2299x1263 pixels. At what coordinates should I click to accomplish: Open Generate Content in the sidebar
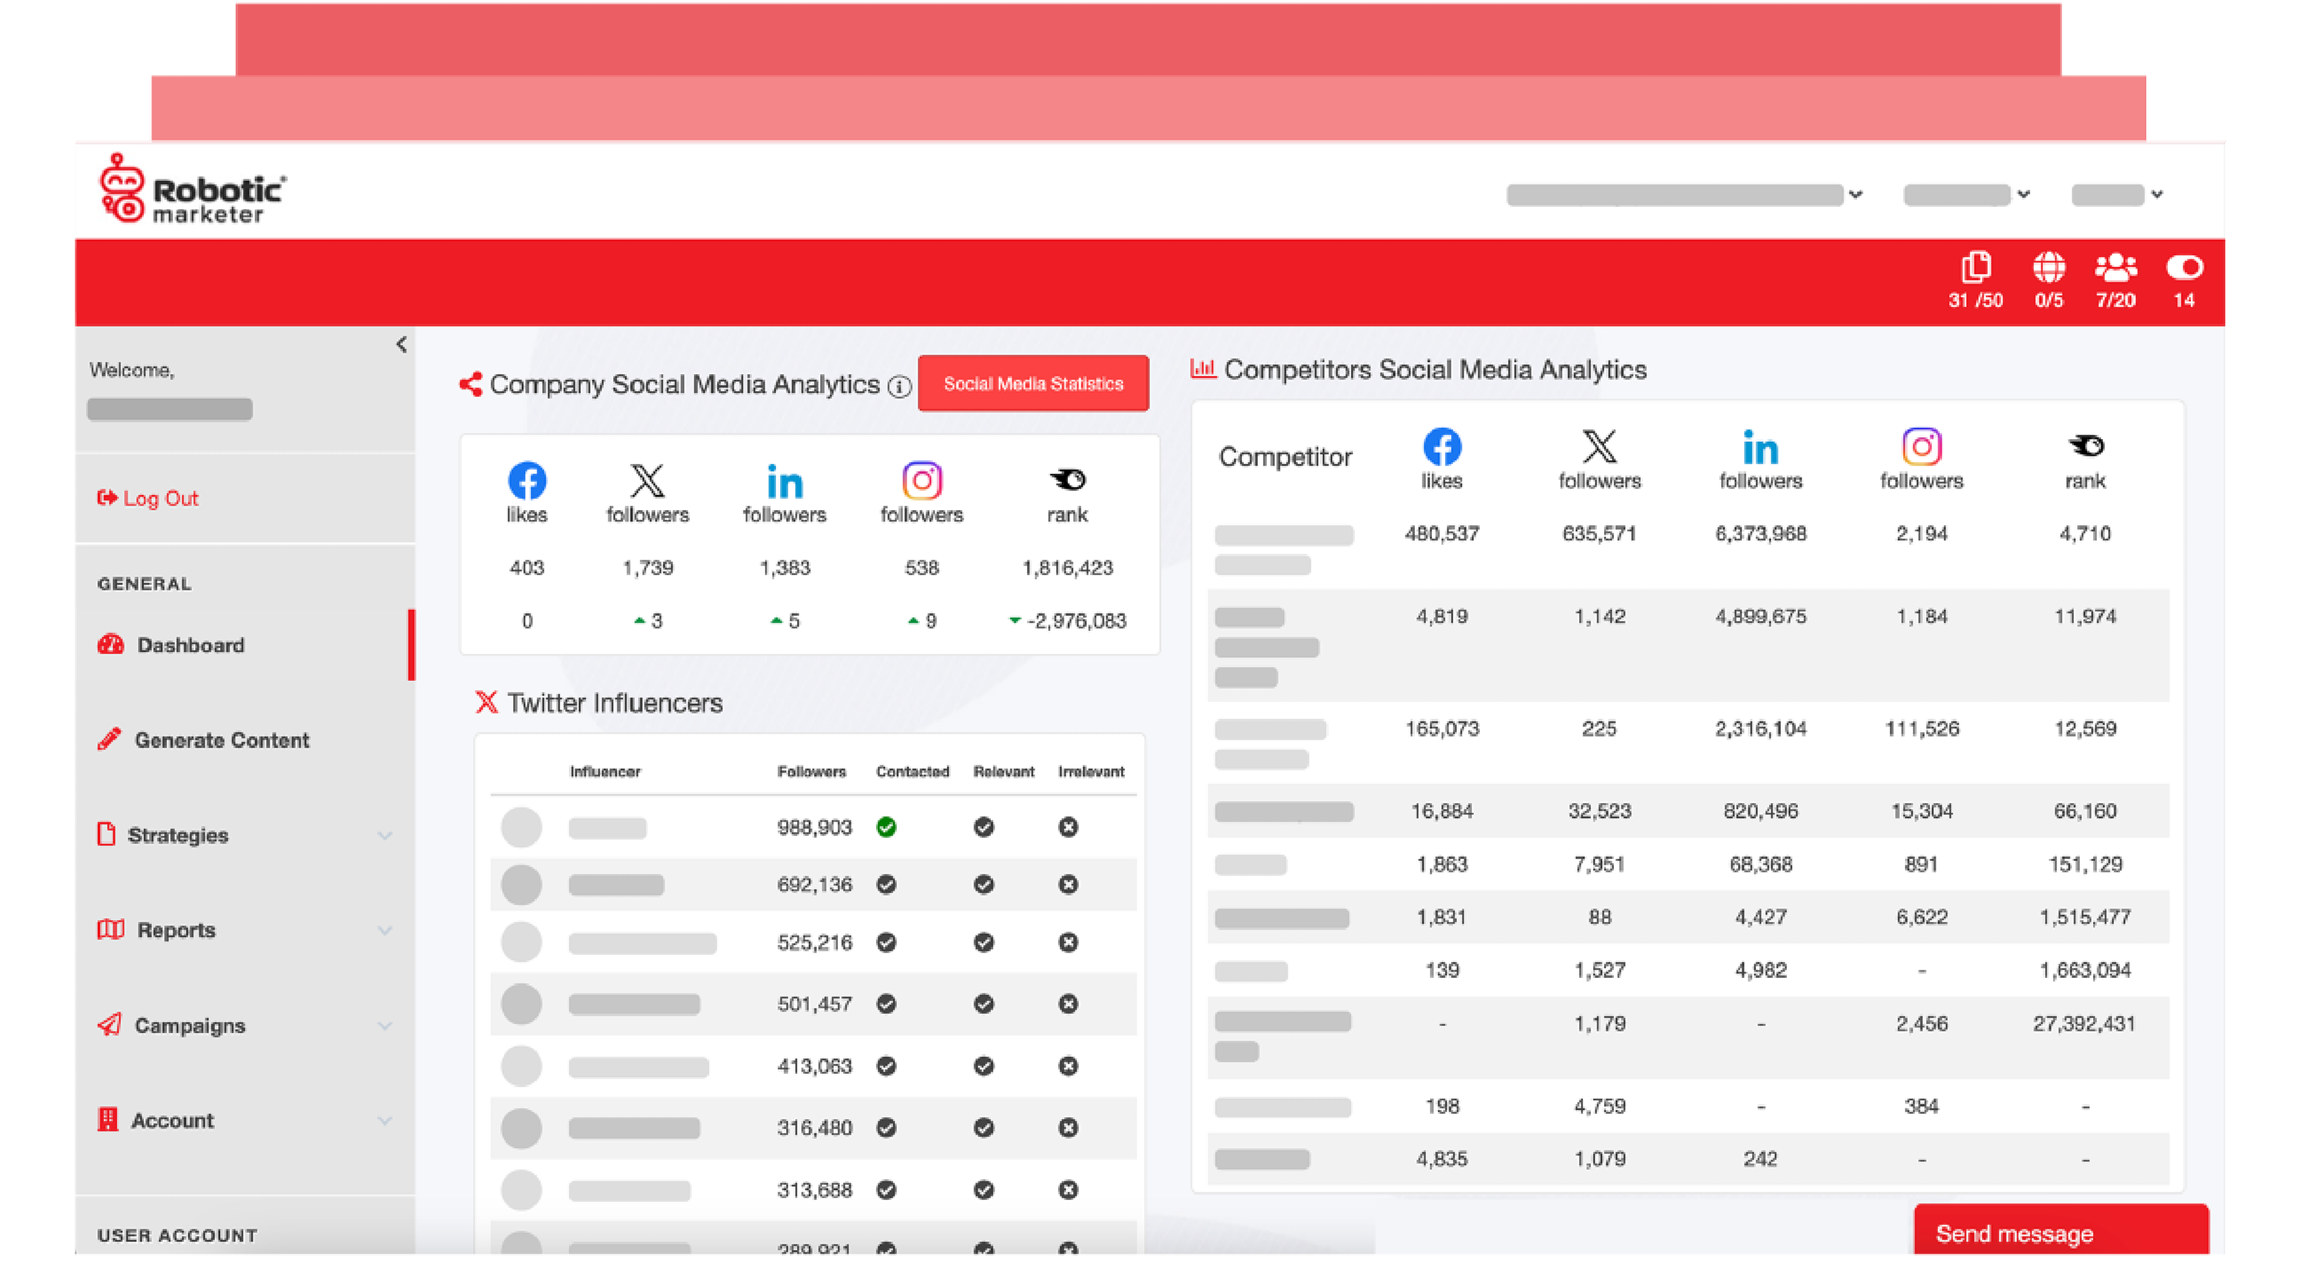coord(221,740)
